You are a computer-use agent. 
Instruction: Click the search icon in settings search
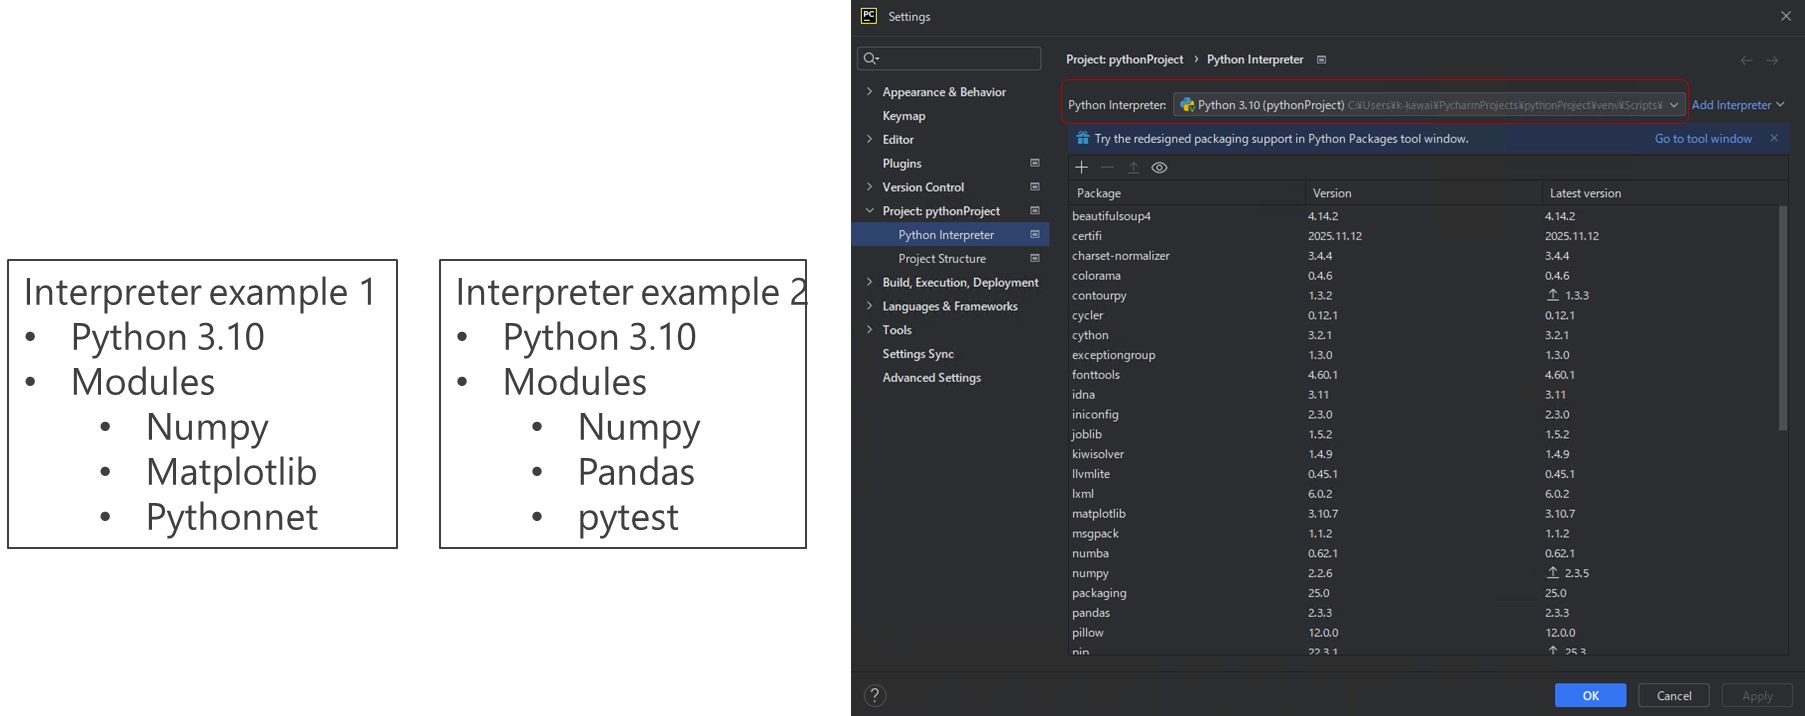(871, 58)
